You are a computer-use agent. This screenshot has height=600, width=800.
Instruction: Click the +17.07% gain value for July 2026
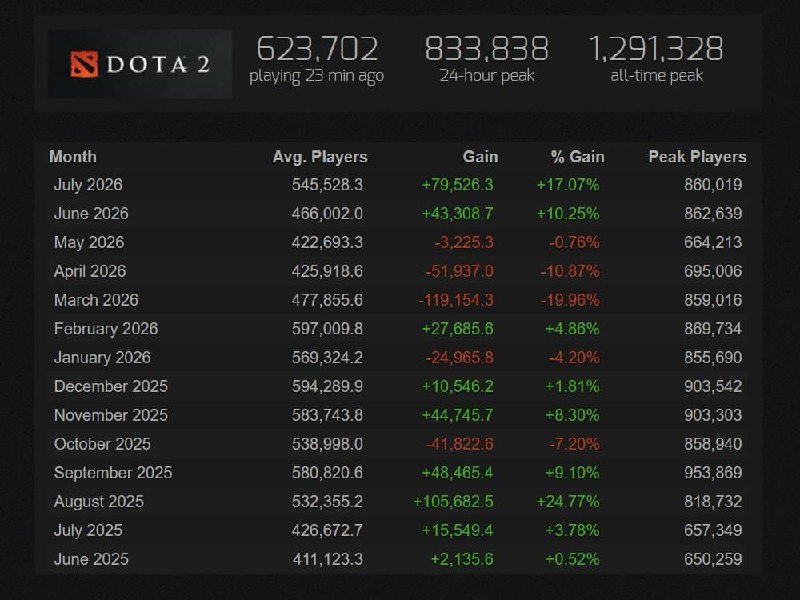point(568,185)
